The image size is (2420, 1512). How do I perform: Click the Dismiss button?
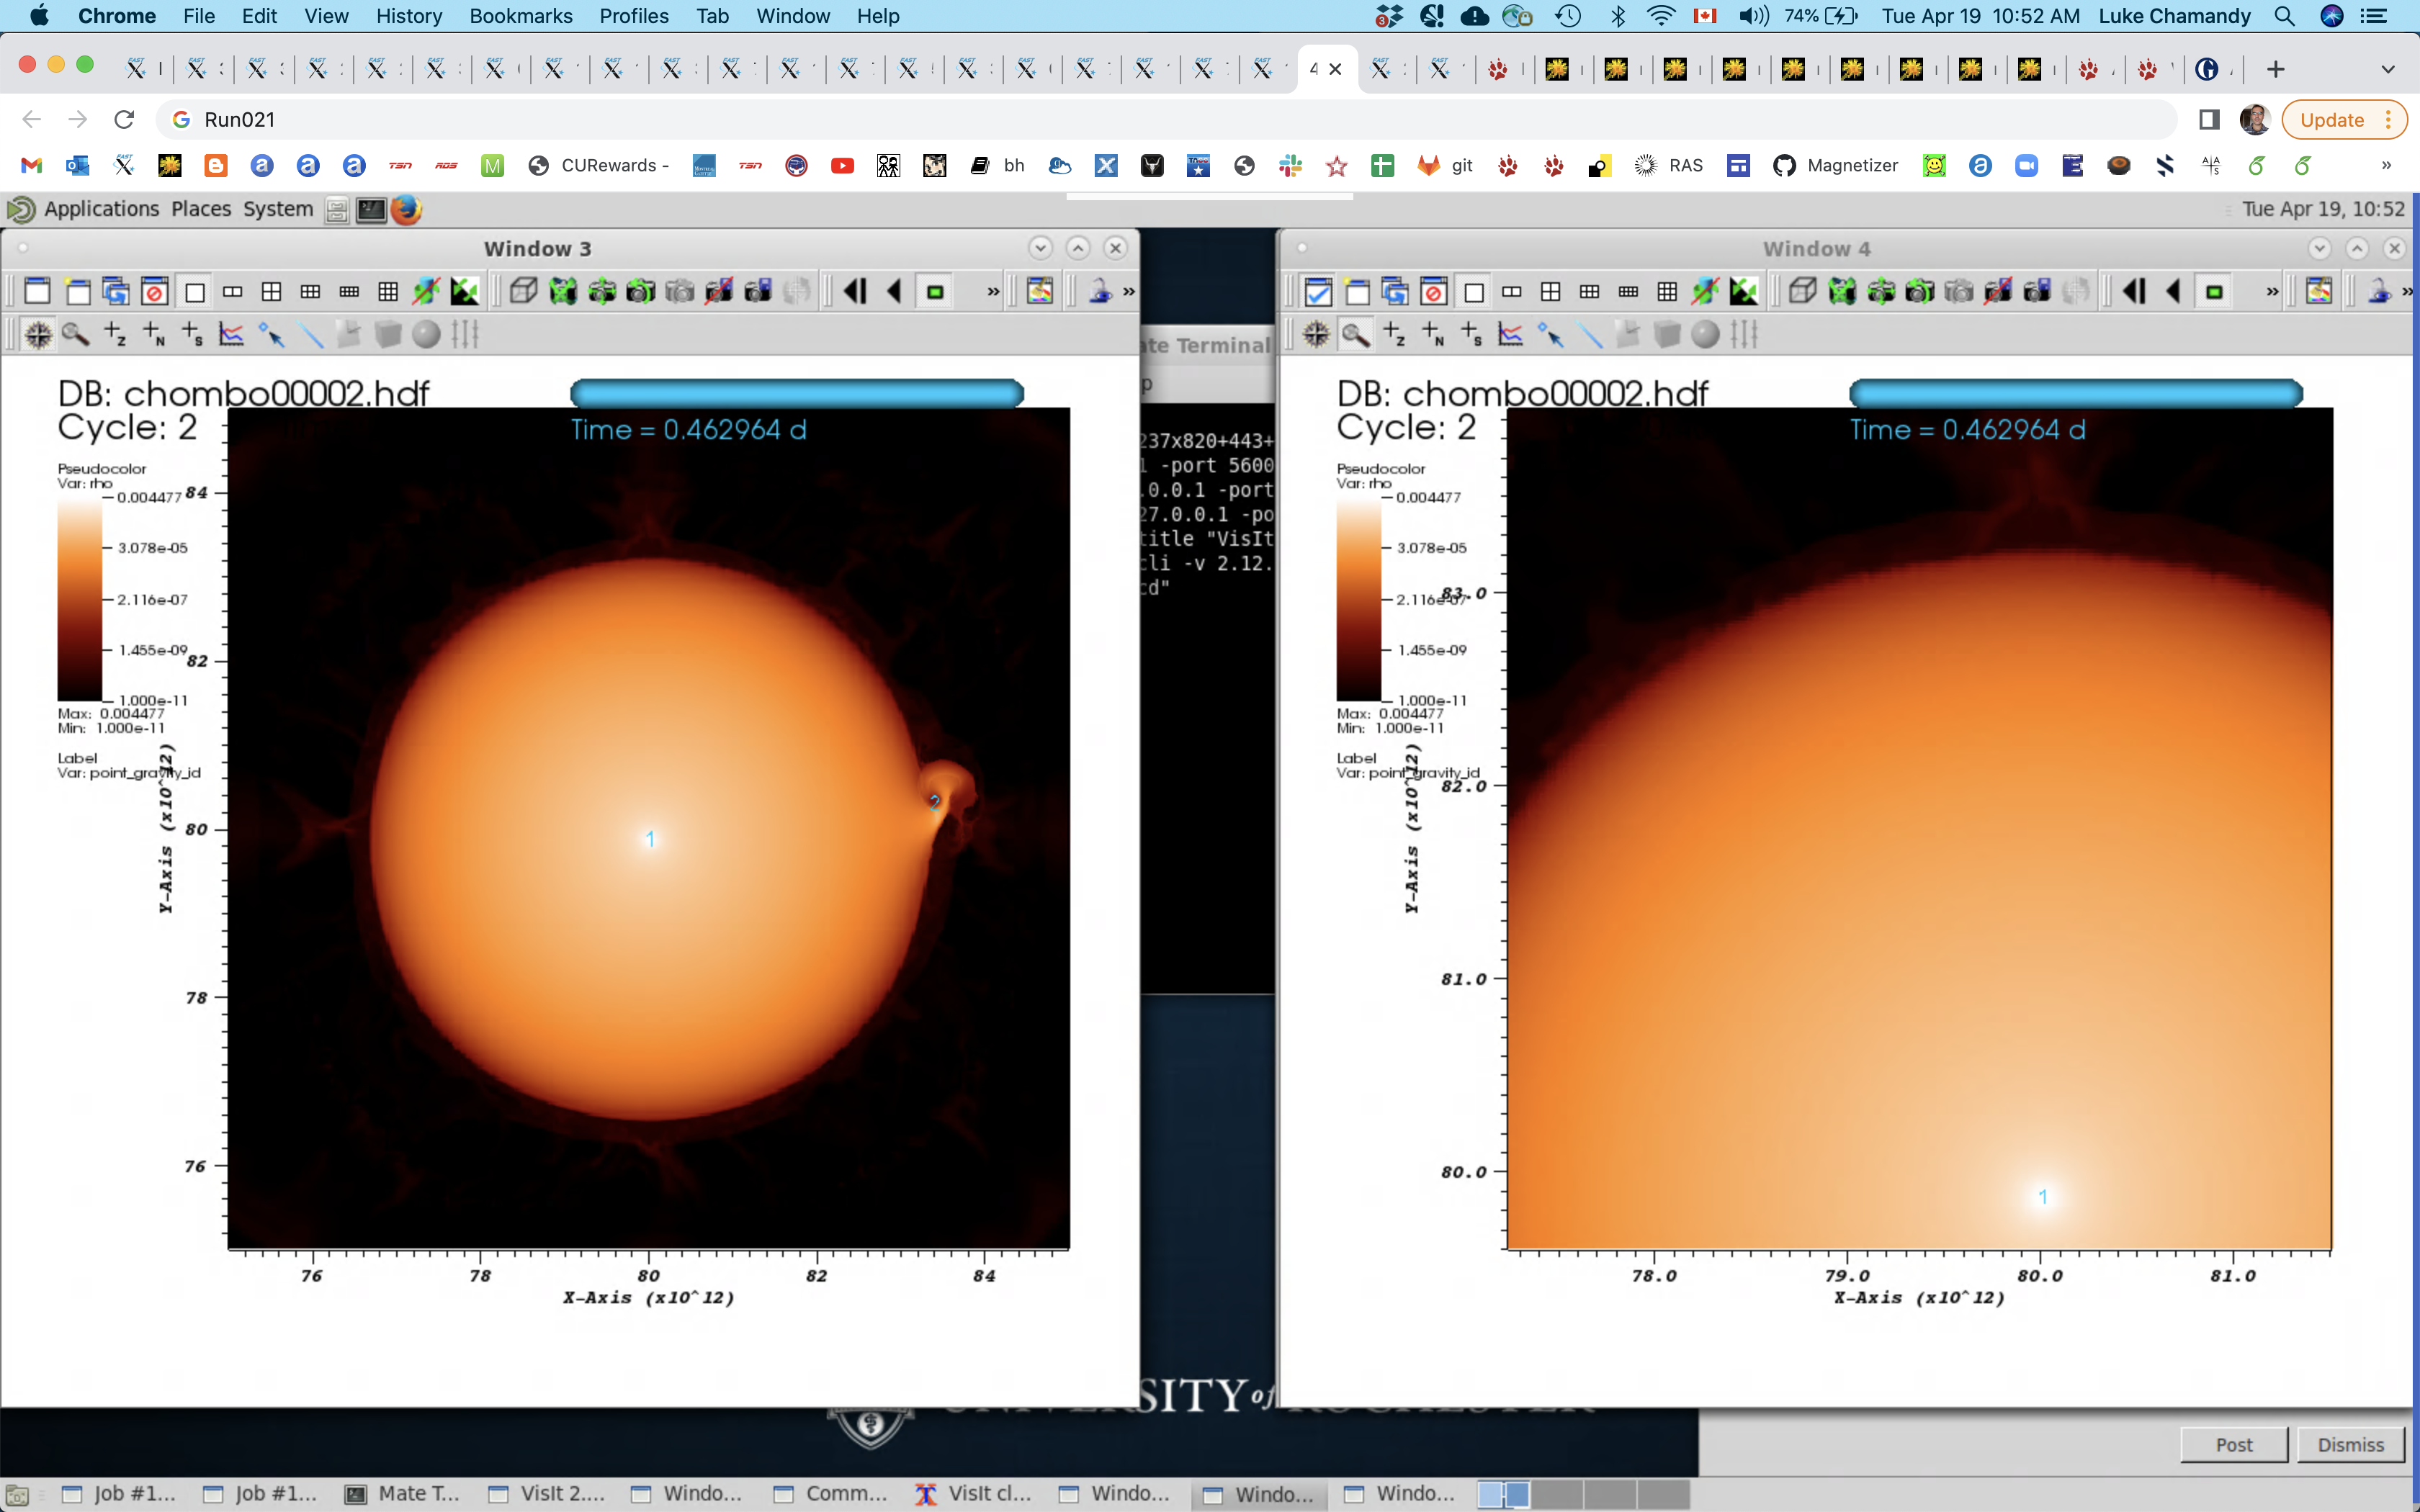(x=2351, y=1444)
